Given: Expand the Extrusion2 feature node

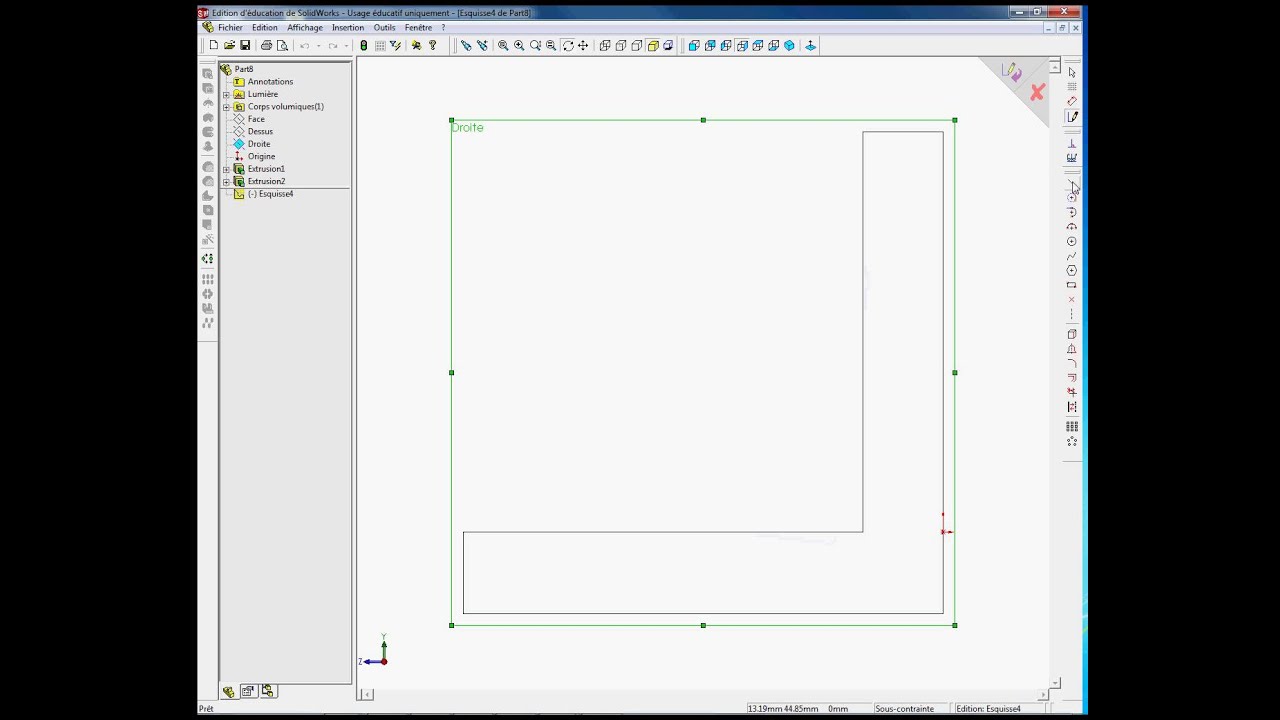Looking at the screenshot, I should [x=226, y=181].
